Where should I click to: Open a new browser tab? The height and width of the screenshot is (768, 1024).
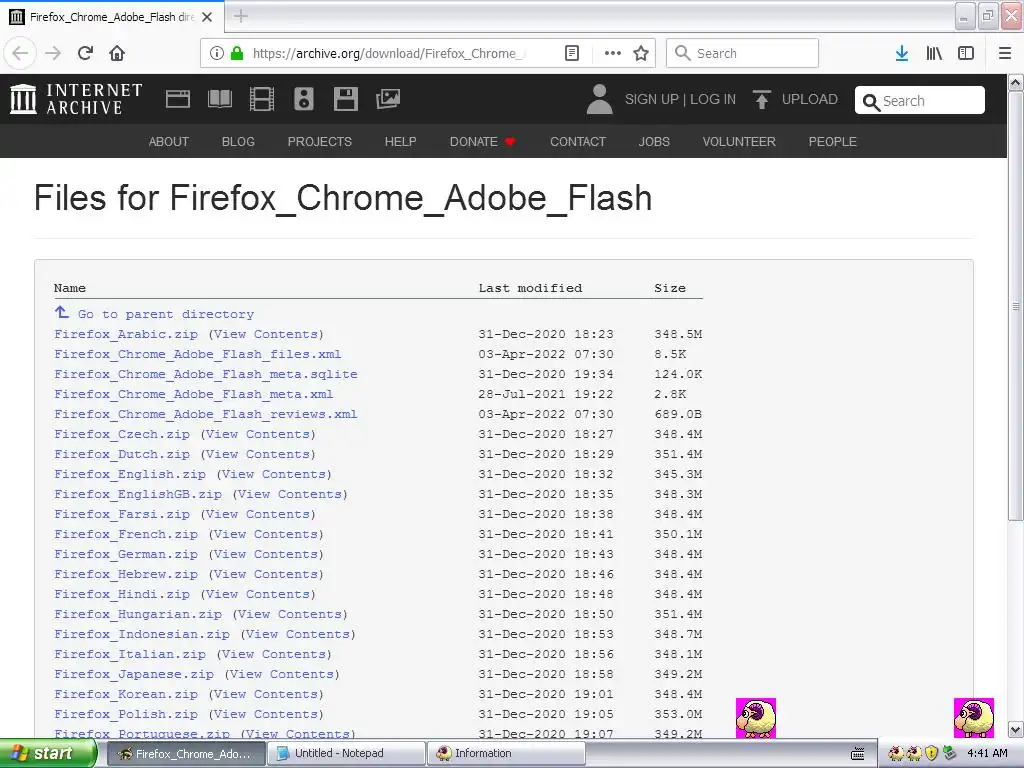(241, 16)
